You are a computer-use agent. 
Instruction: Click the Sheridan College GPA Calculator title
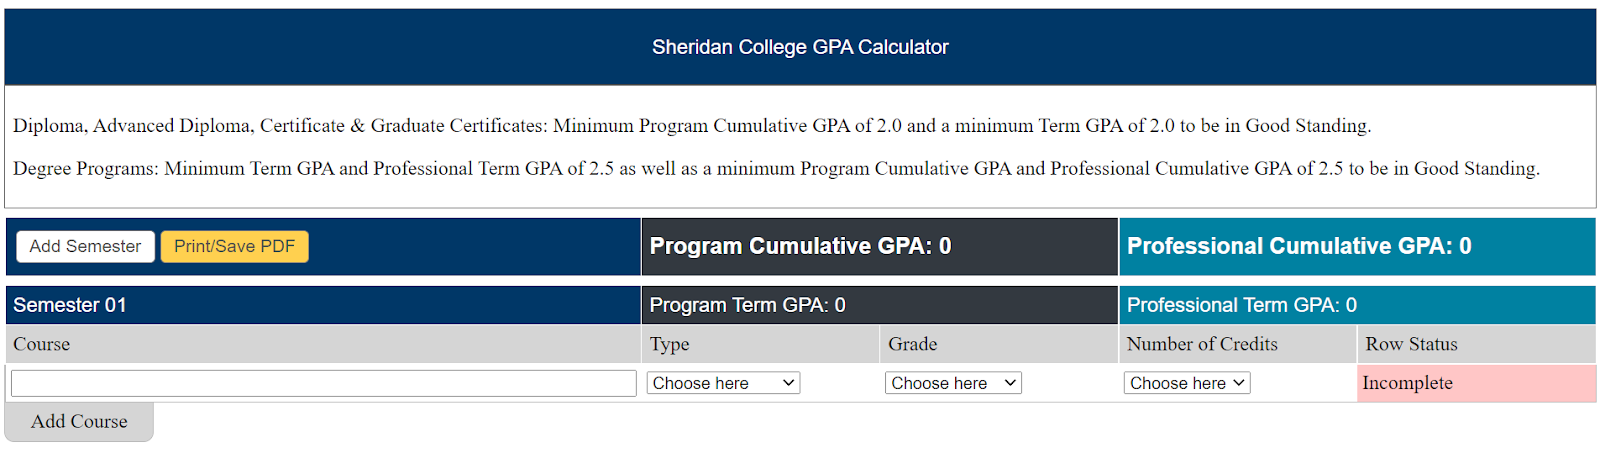pos(800,47)
